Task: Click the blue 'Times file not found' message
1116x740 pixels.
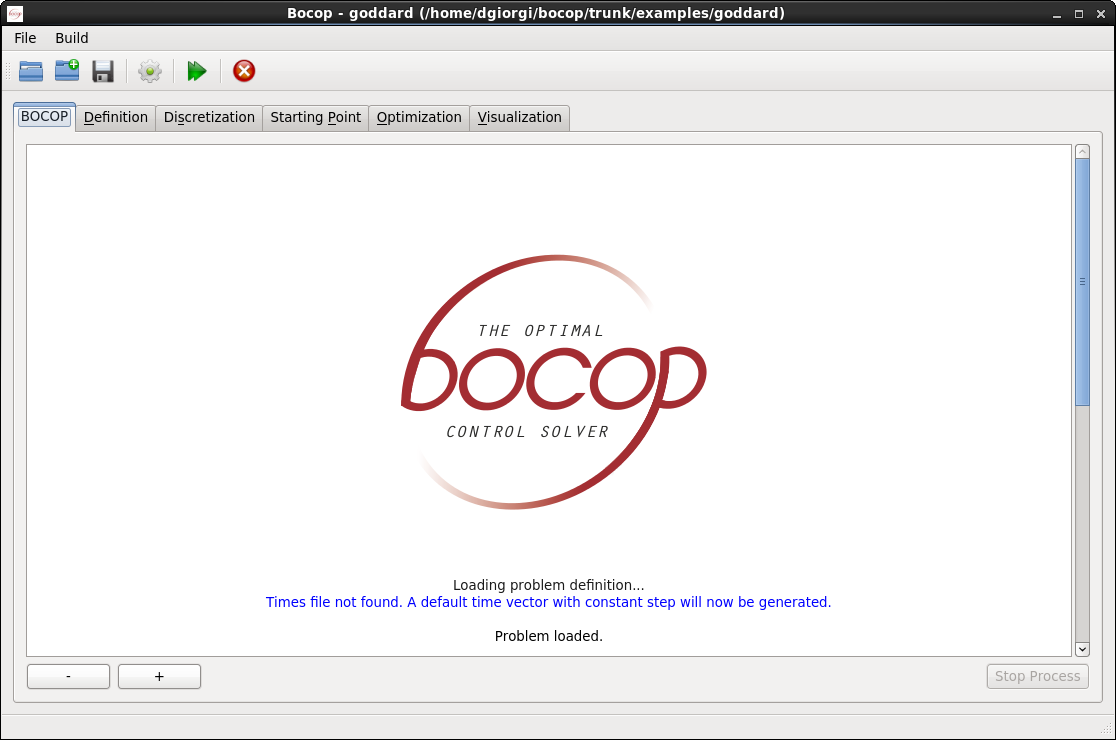Action: (x=549, y=602)
